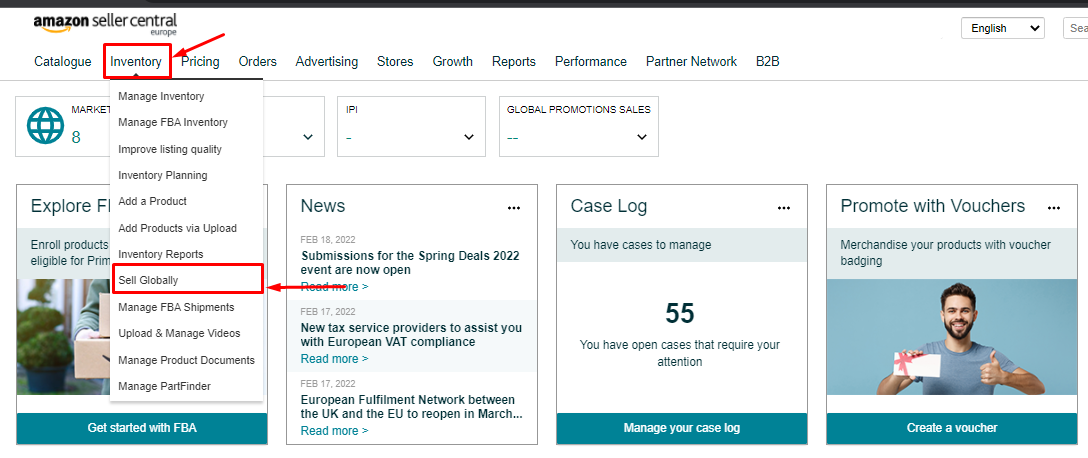The height and width of the screenshot is (458, 1088).
Task: Open the Reports menu
Action: (513, 62)
